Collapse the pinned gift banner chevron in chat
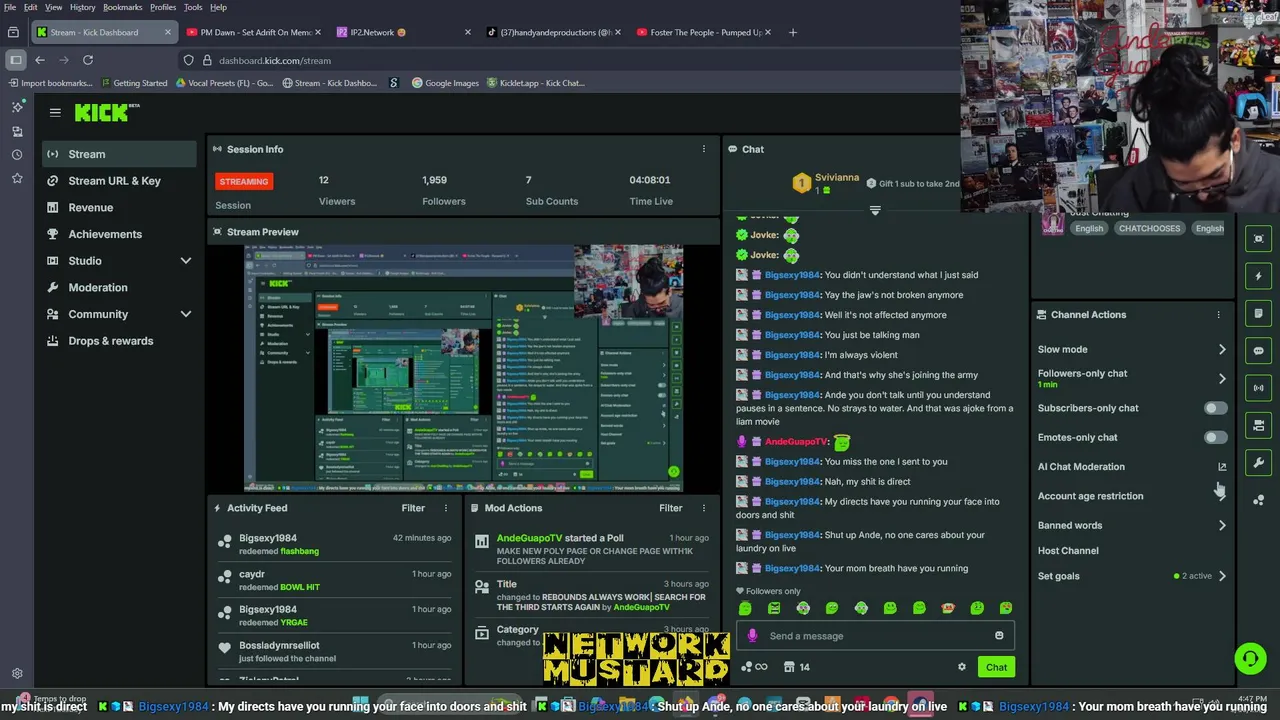 [875, 211]
